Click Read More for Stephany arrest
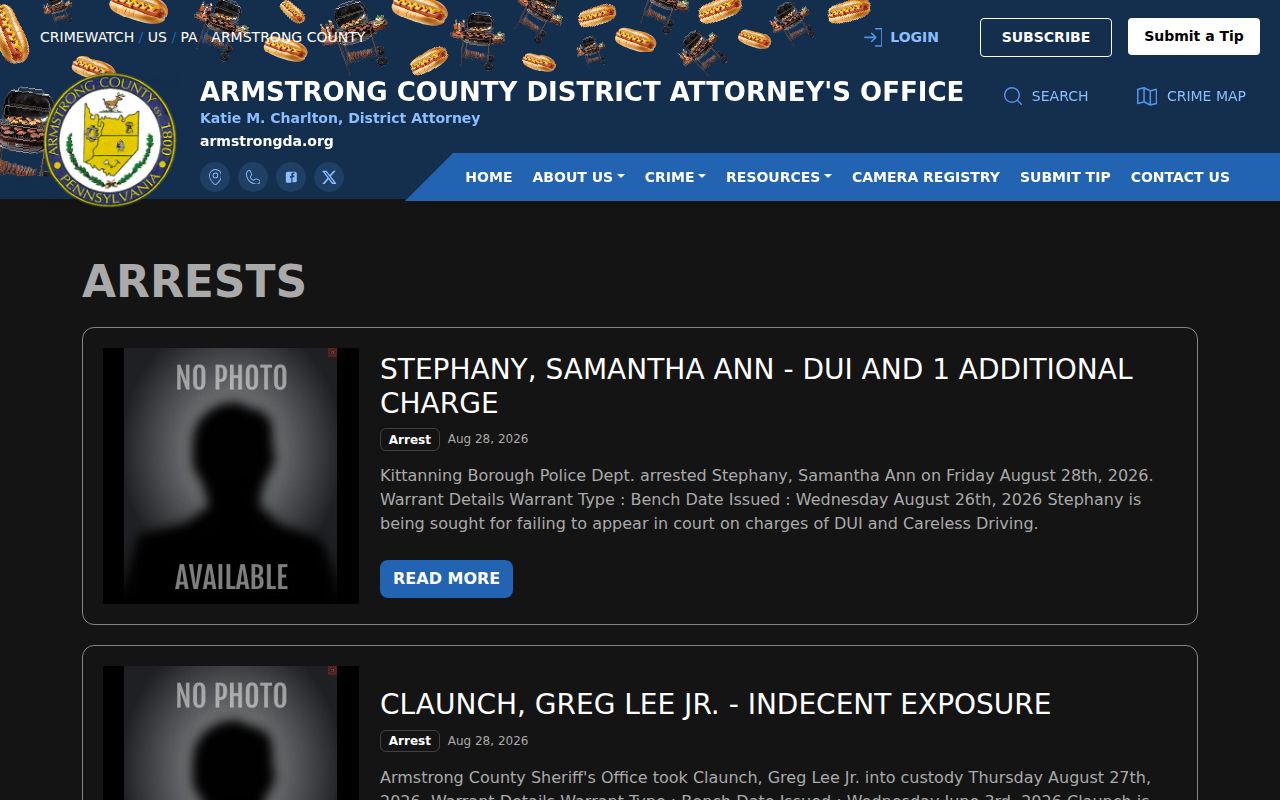This screenshot has width=1280, height=800. point(446,579)
